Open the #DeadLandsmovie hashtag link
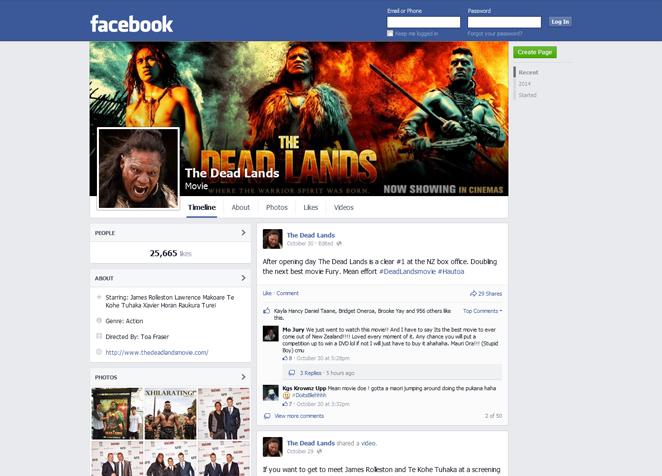Image resolution: width=662 pixels, height=476 pixels. tap(407, 272)
